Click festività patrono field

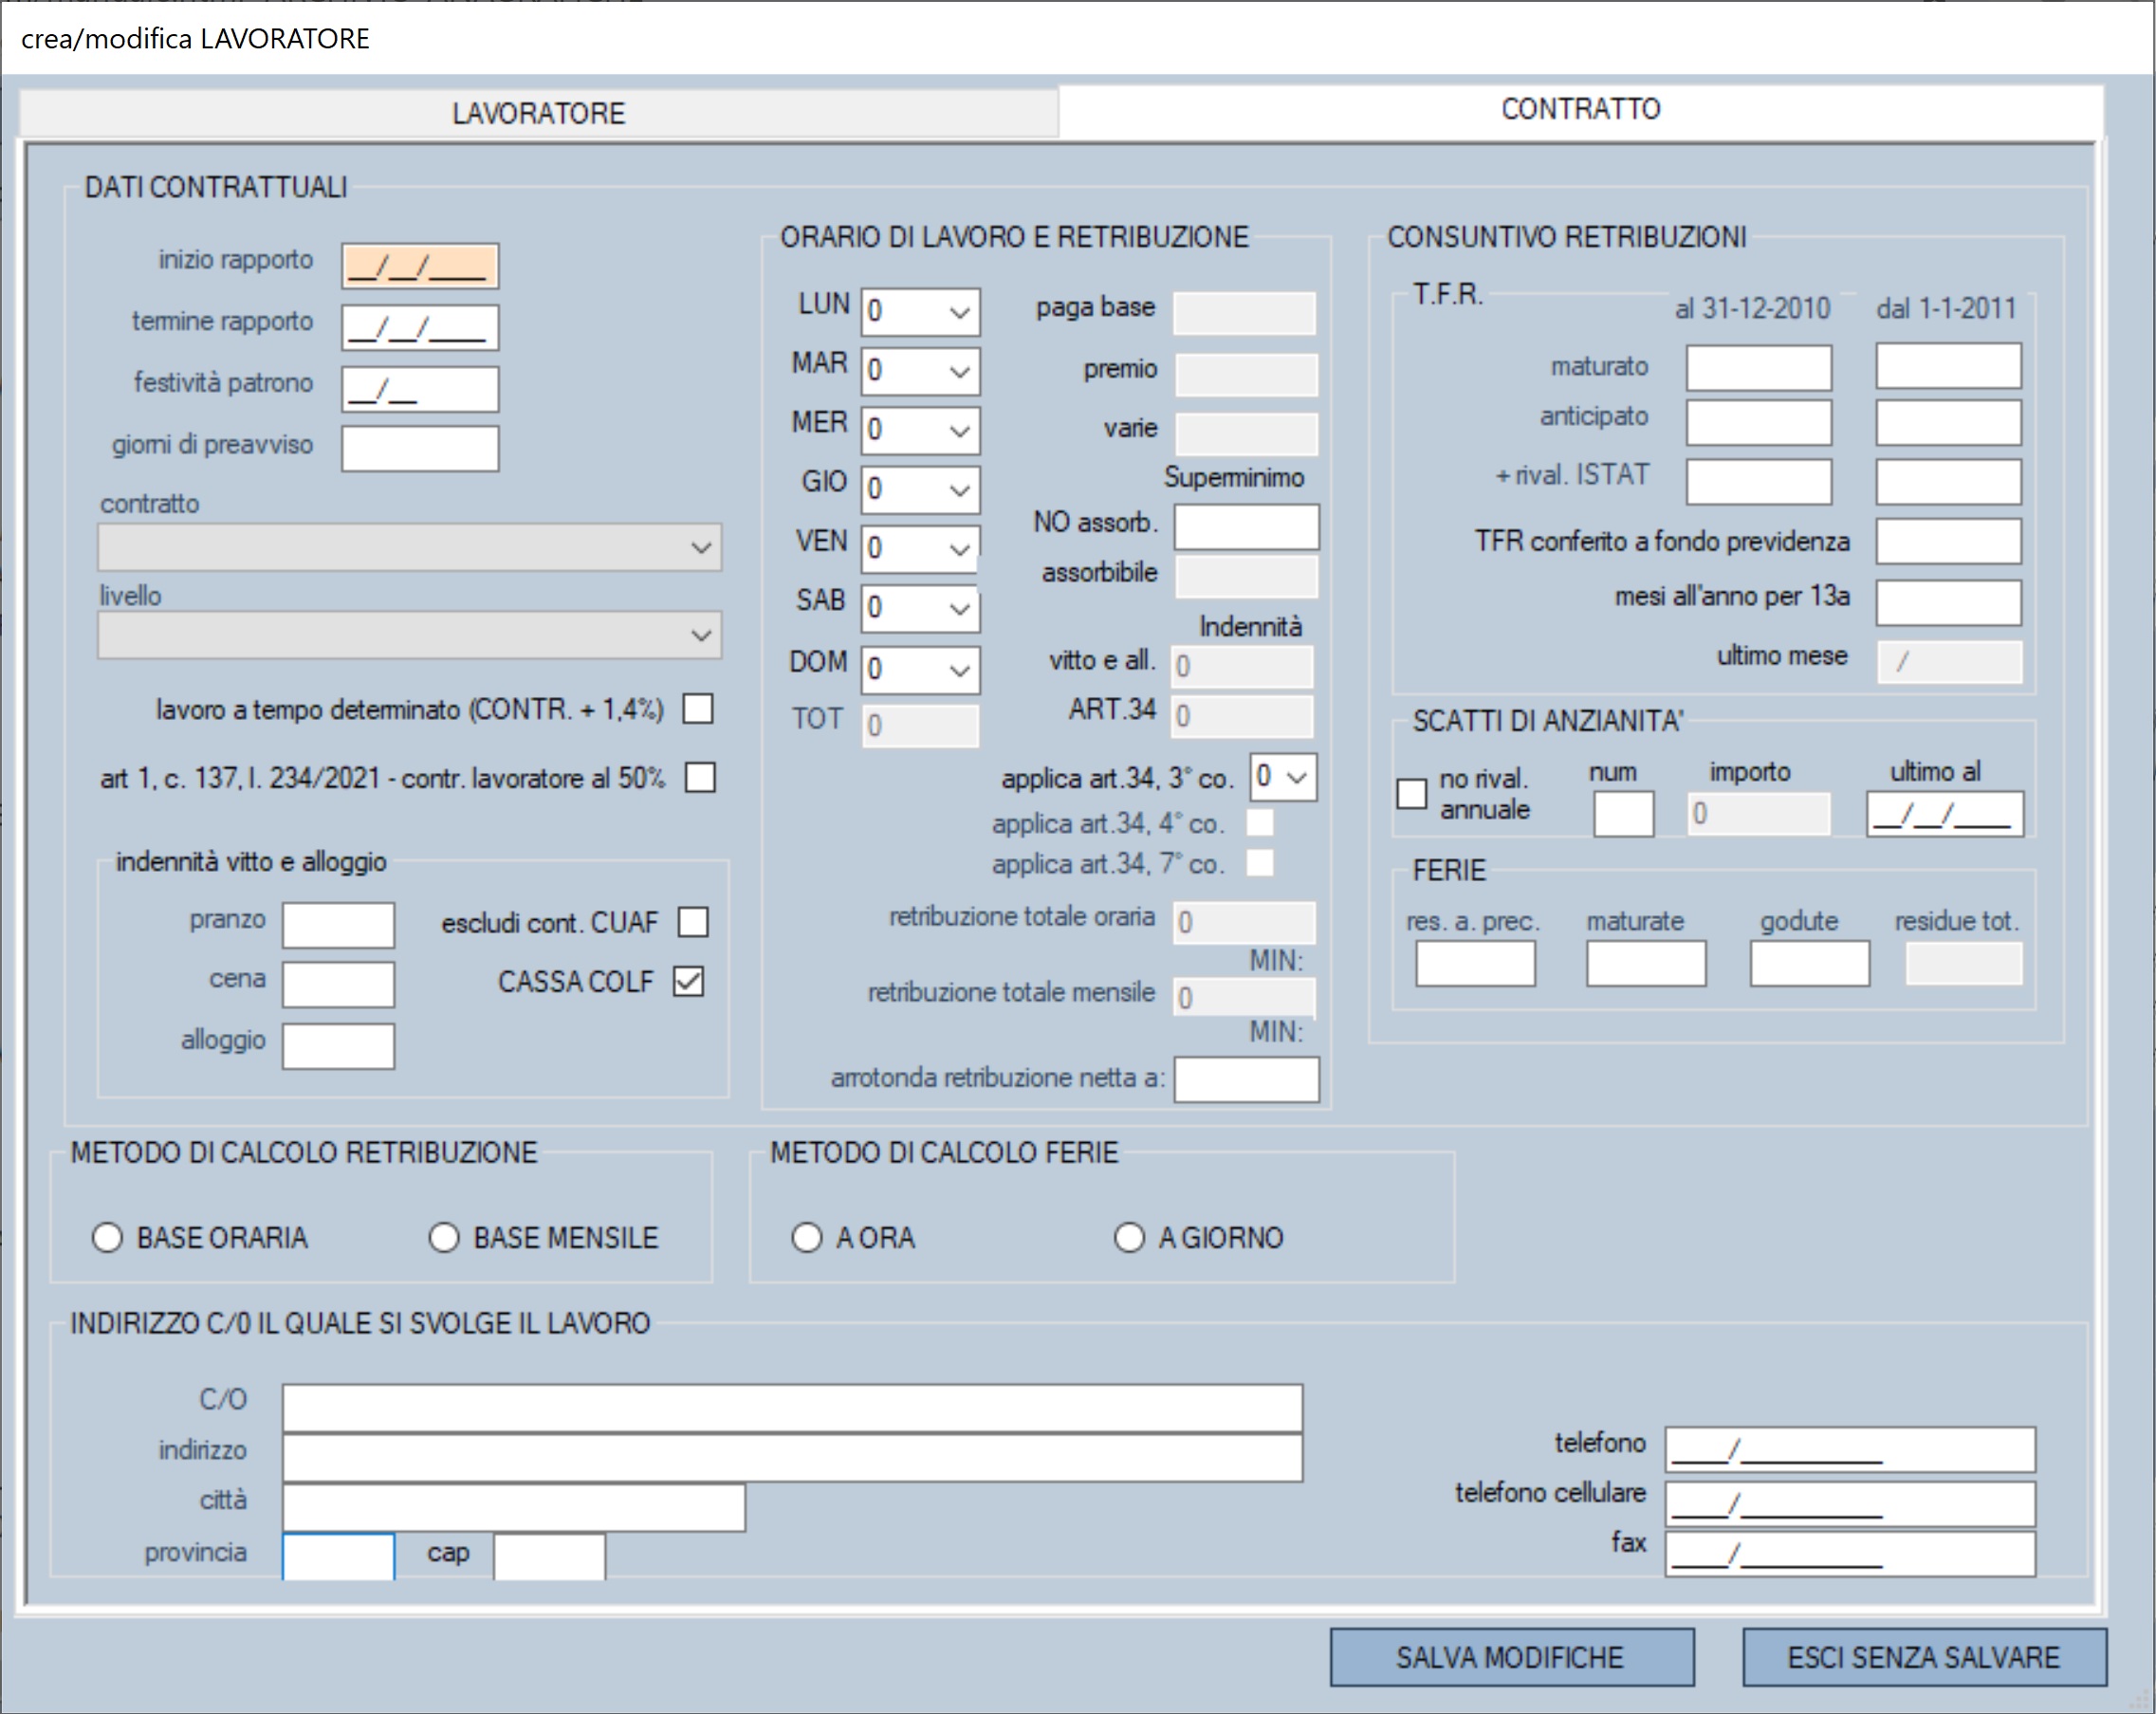point(420,389)
